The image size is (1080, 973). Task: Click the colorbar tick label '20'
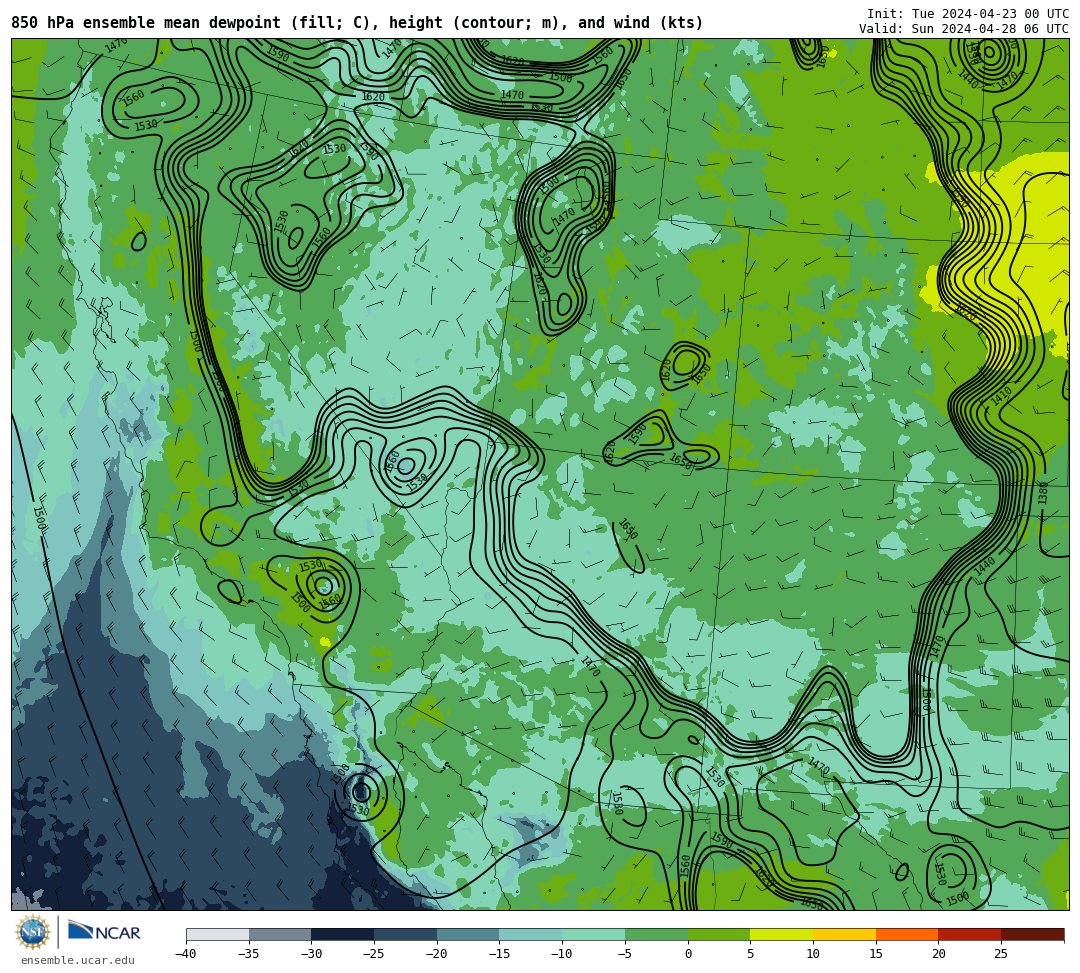pyautogui.click(x=938, y=954)
